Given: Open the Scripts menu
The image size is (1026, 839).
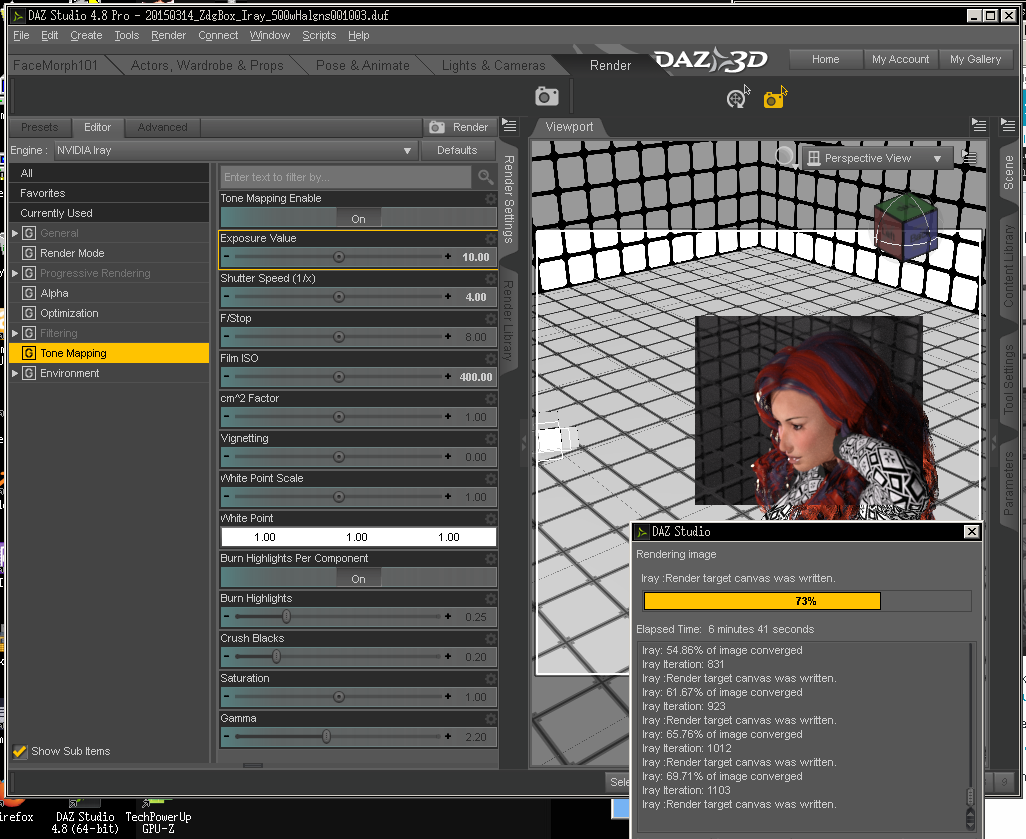Looking at the screenshot, I should coord(319,35).
